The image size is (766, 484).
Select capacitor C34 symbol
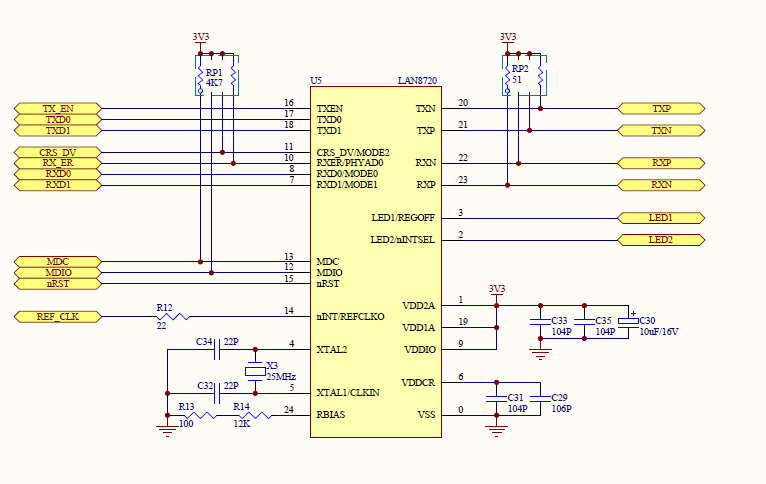click(217, 349)
